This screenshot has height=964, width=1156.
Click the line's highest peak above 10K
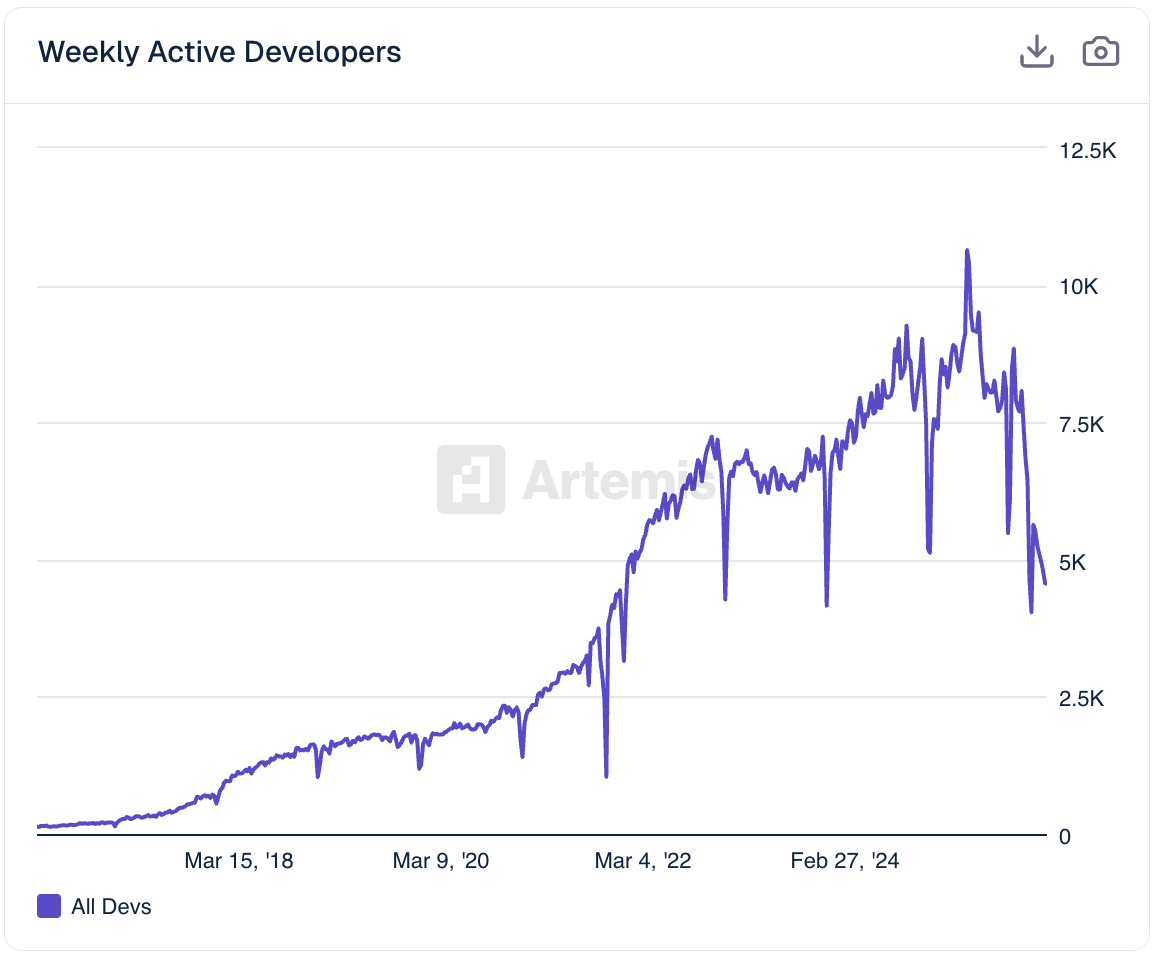pos(967,250)
